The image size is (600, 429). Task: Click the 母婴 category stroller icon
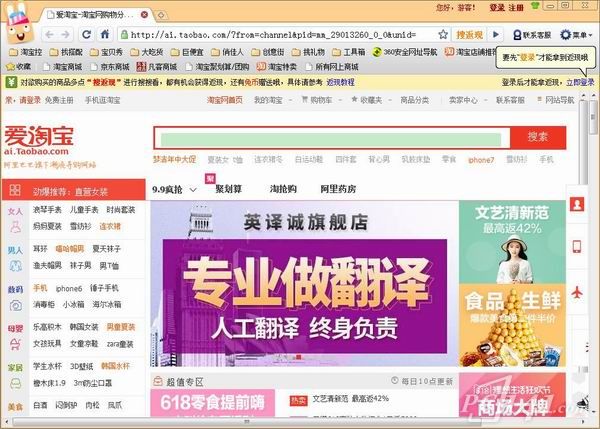pos(15,344)
